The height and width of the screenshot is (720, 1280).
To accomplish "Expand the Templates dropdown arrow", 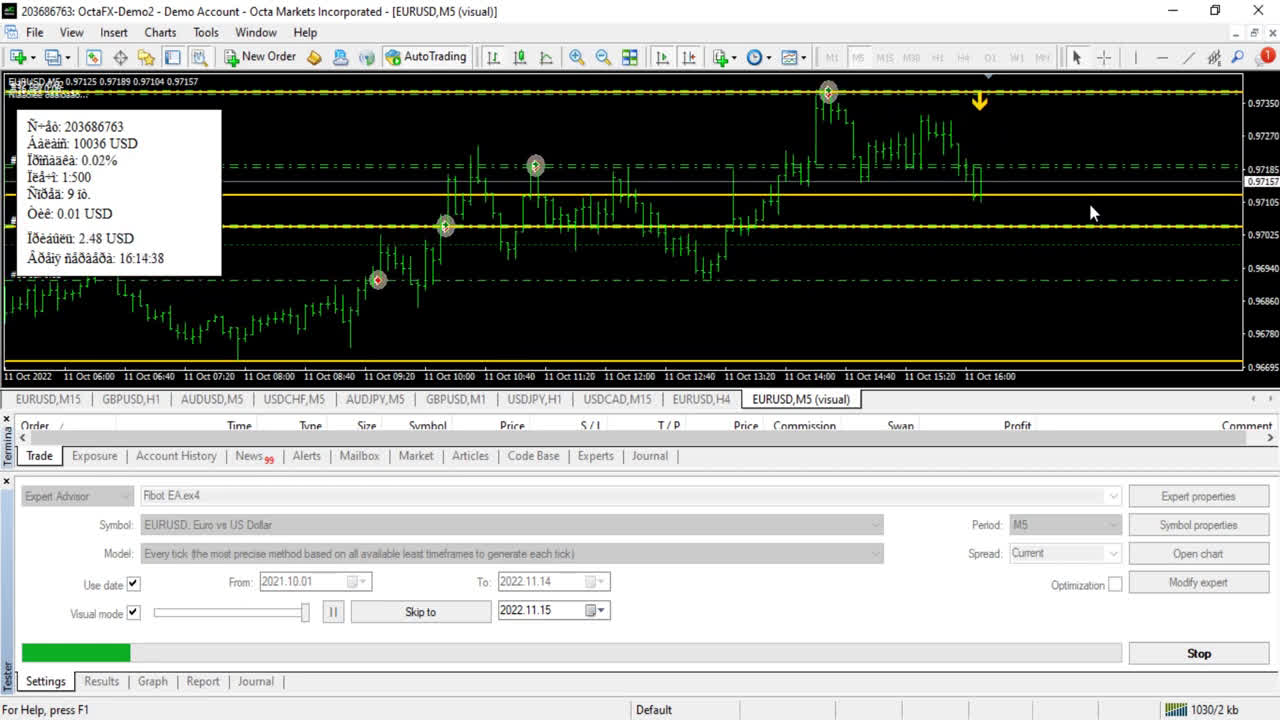I will 803,57.
